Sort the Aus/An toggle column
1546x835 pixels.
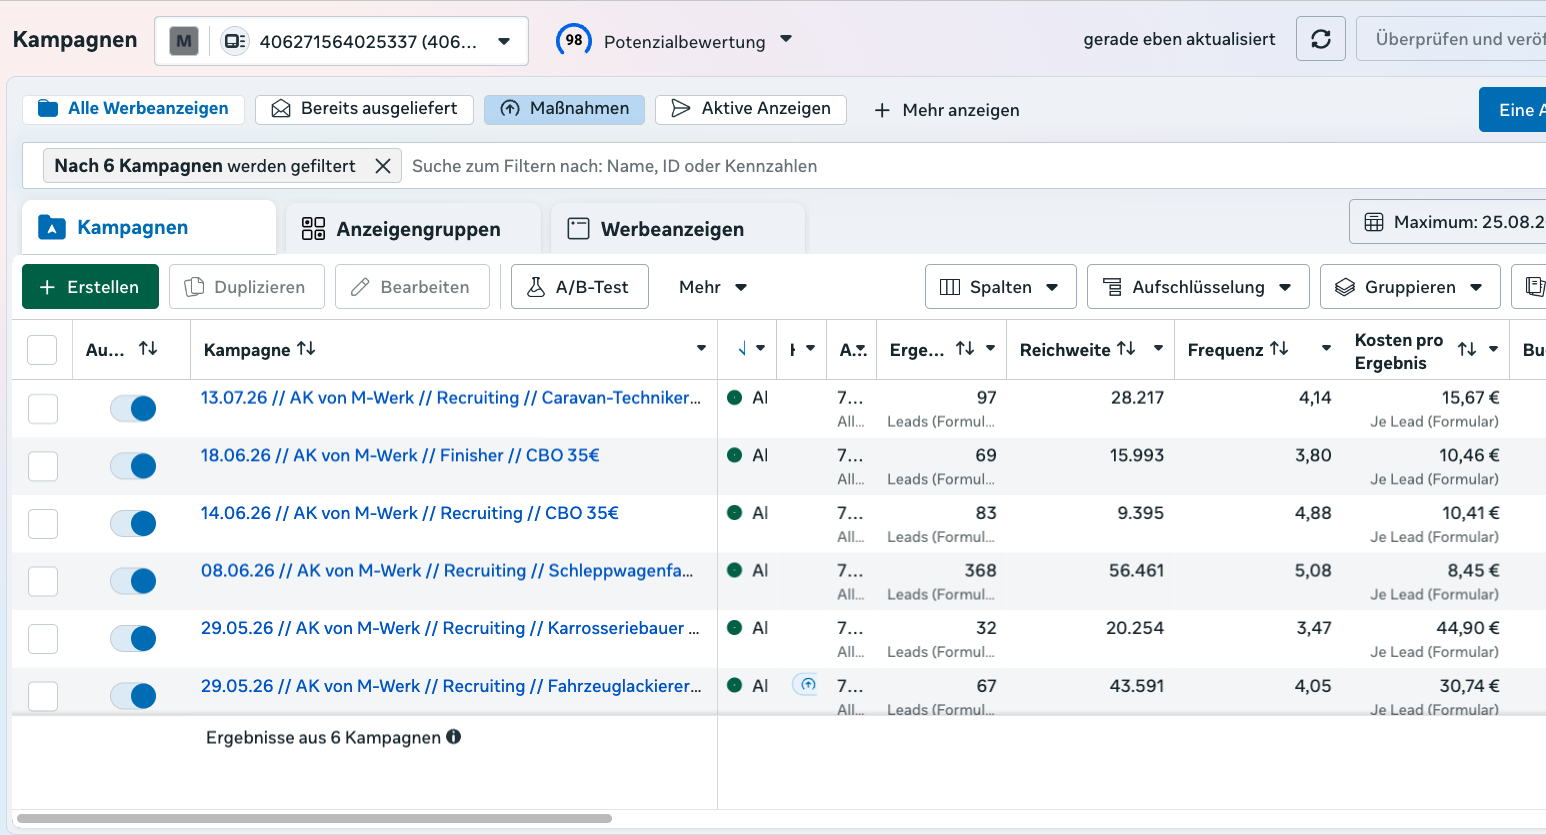click(148, 348)
